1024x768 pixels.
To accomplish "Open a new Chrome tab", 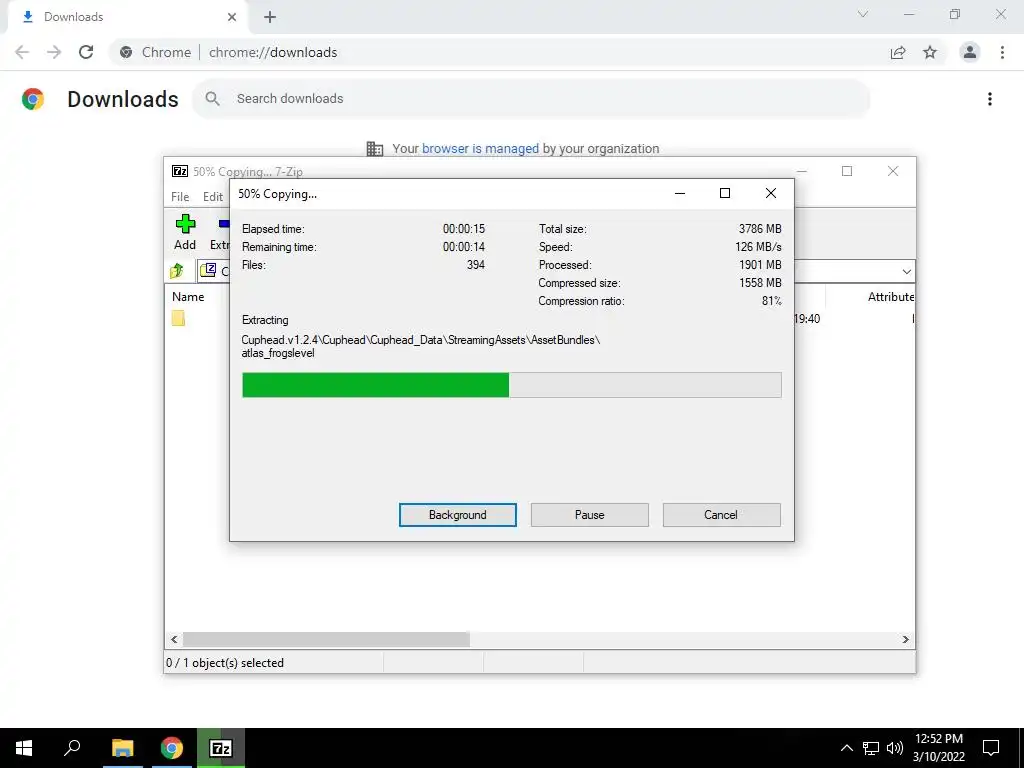I will click(x=270, y=17).
